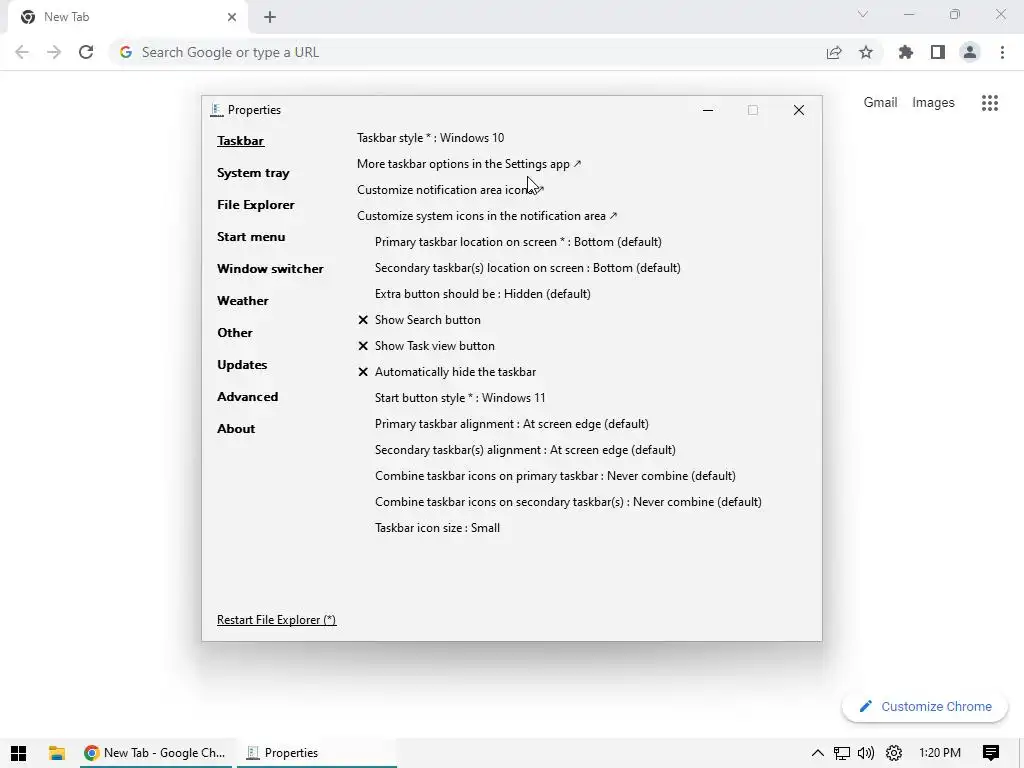Click the Properties taskbar button

[317, 753]
